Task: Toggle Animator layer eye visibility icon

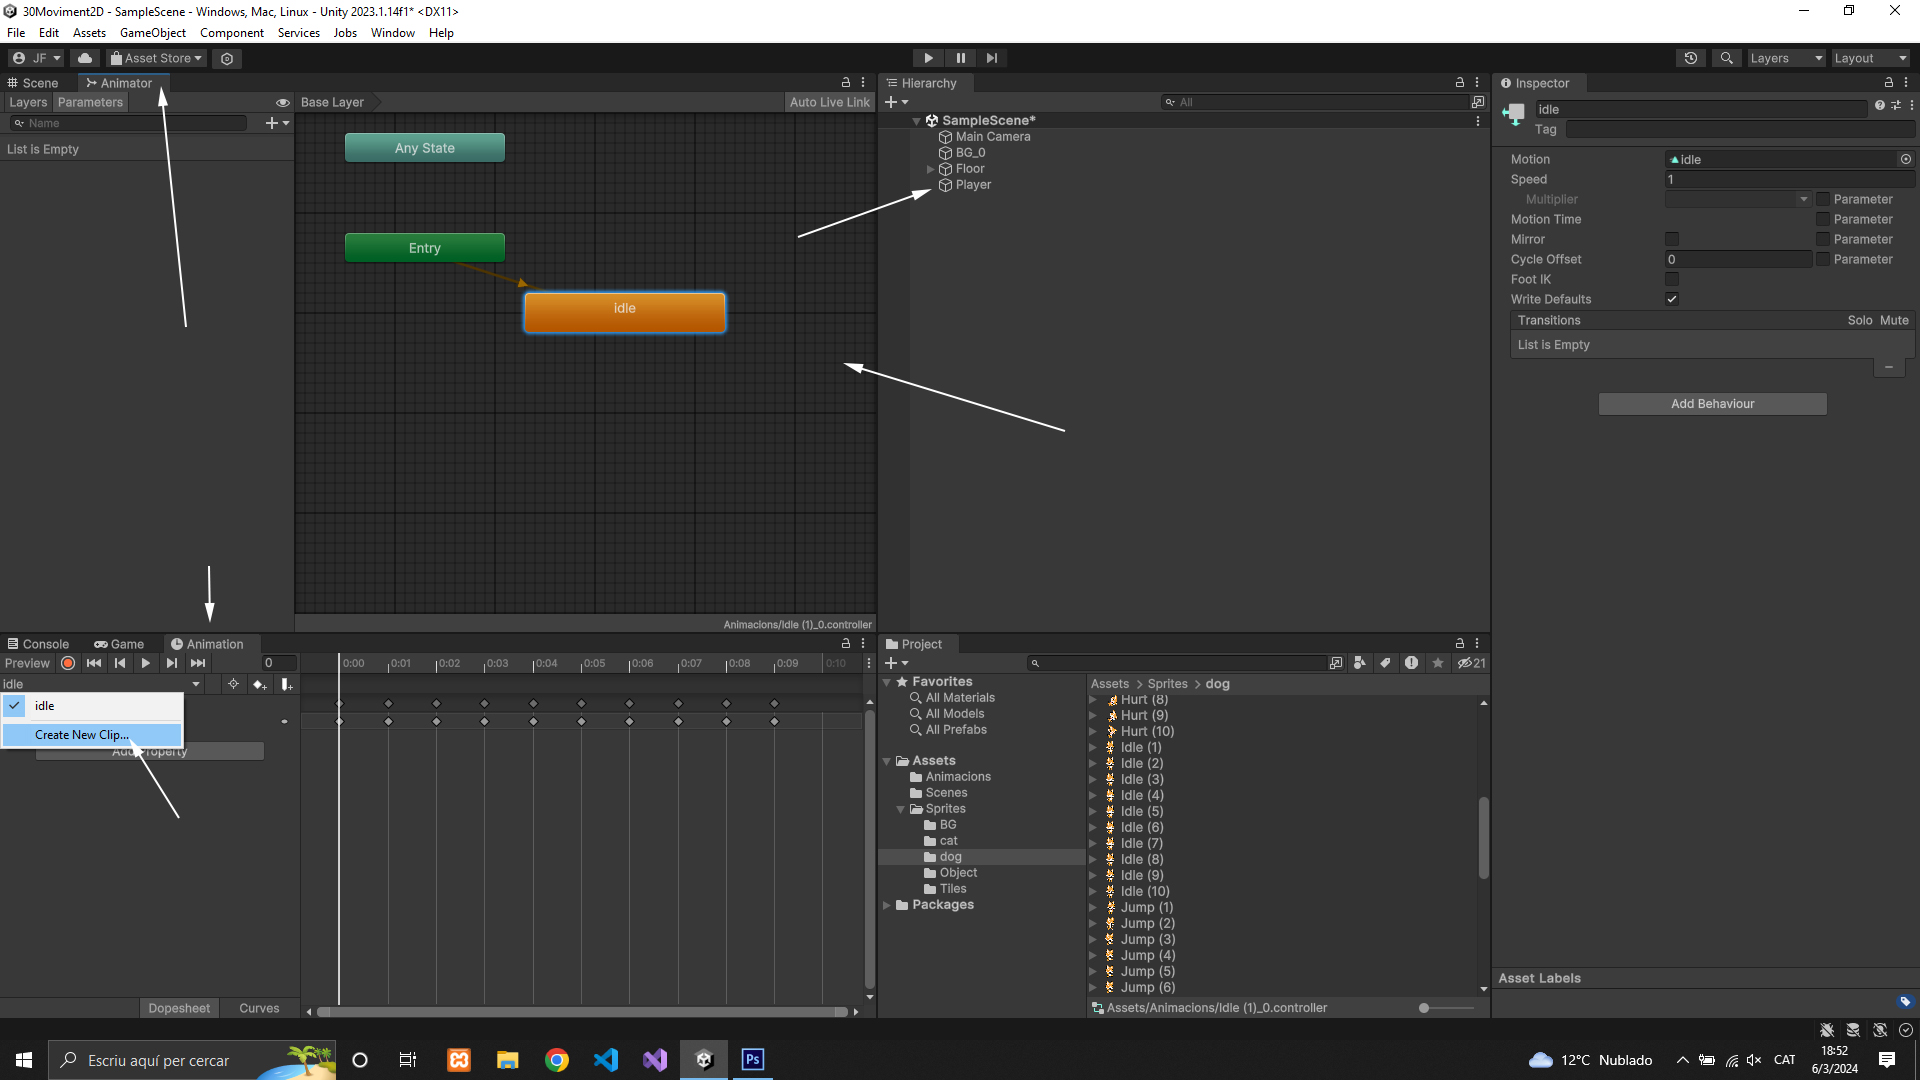Action: pyautogui.click(x=283, y=102)
